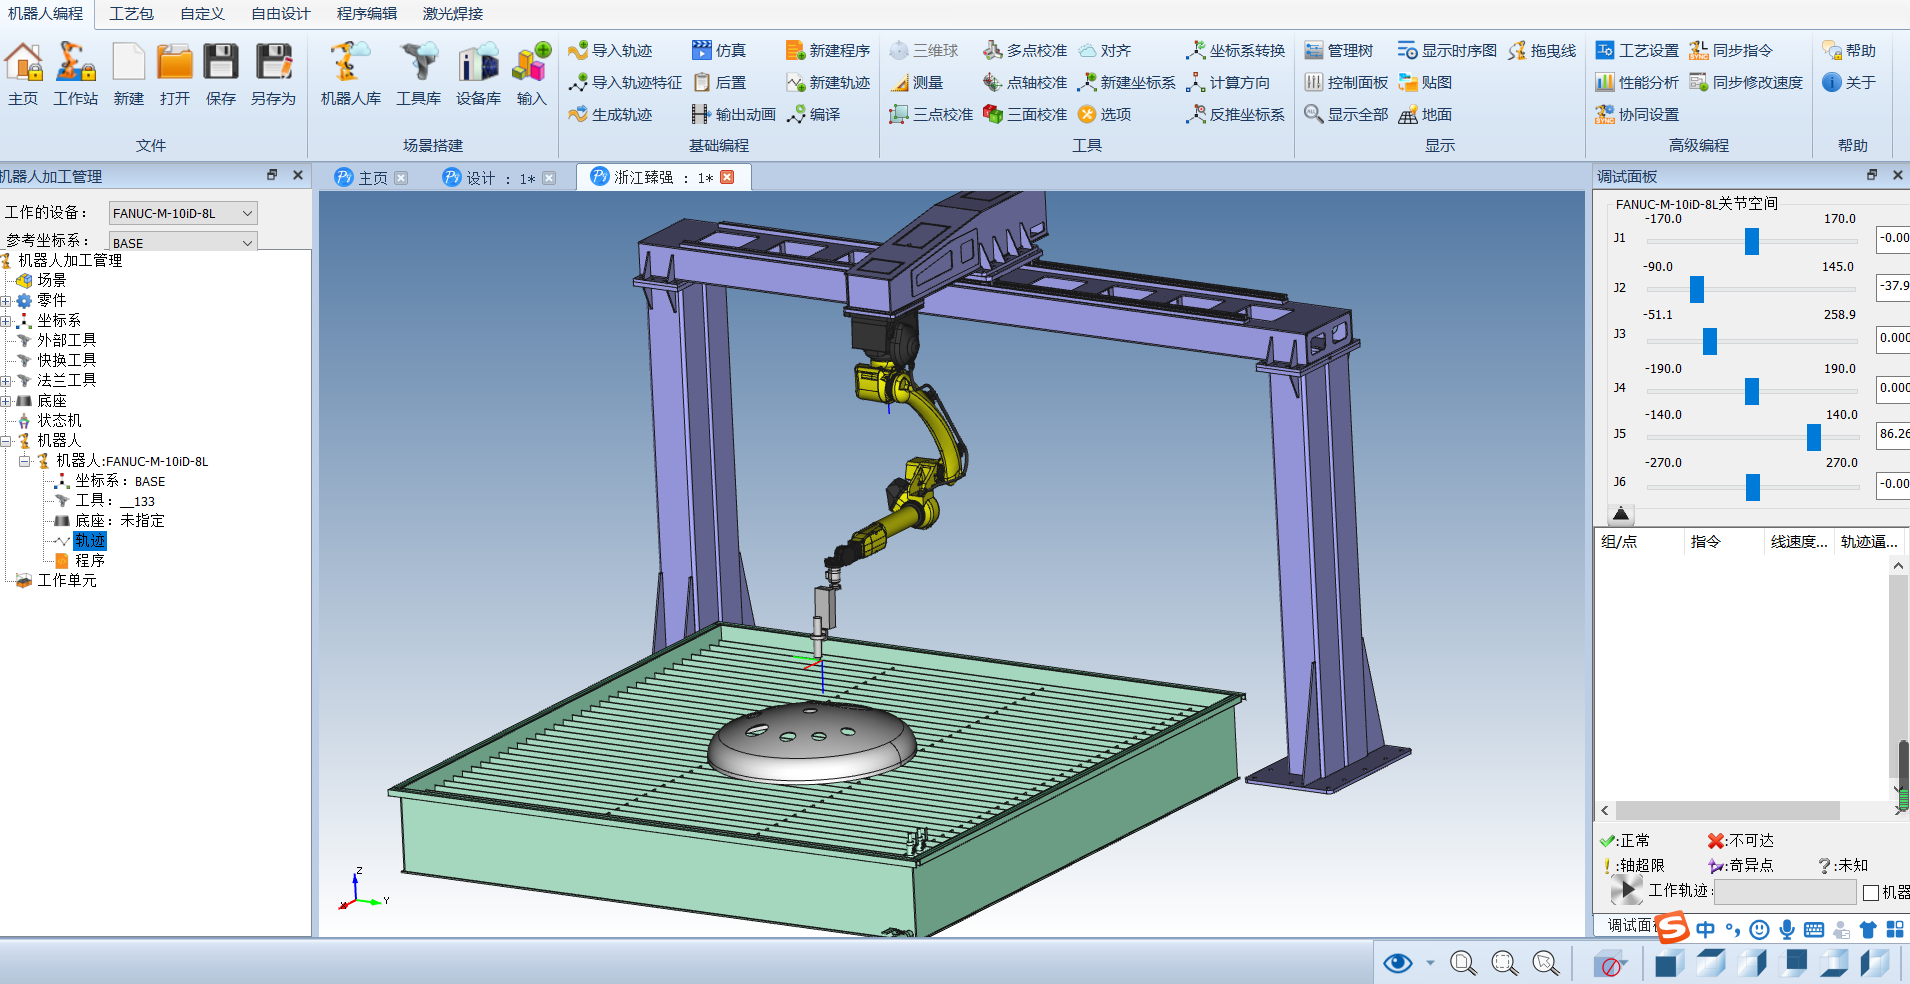Click the 保存 save icon
Screen dimensions: 1910x984
tap(221, 72)
